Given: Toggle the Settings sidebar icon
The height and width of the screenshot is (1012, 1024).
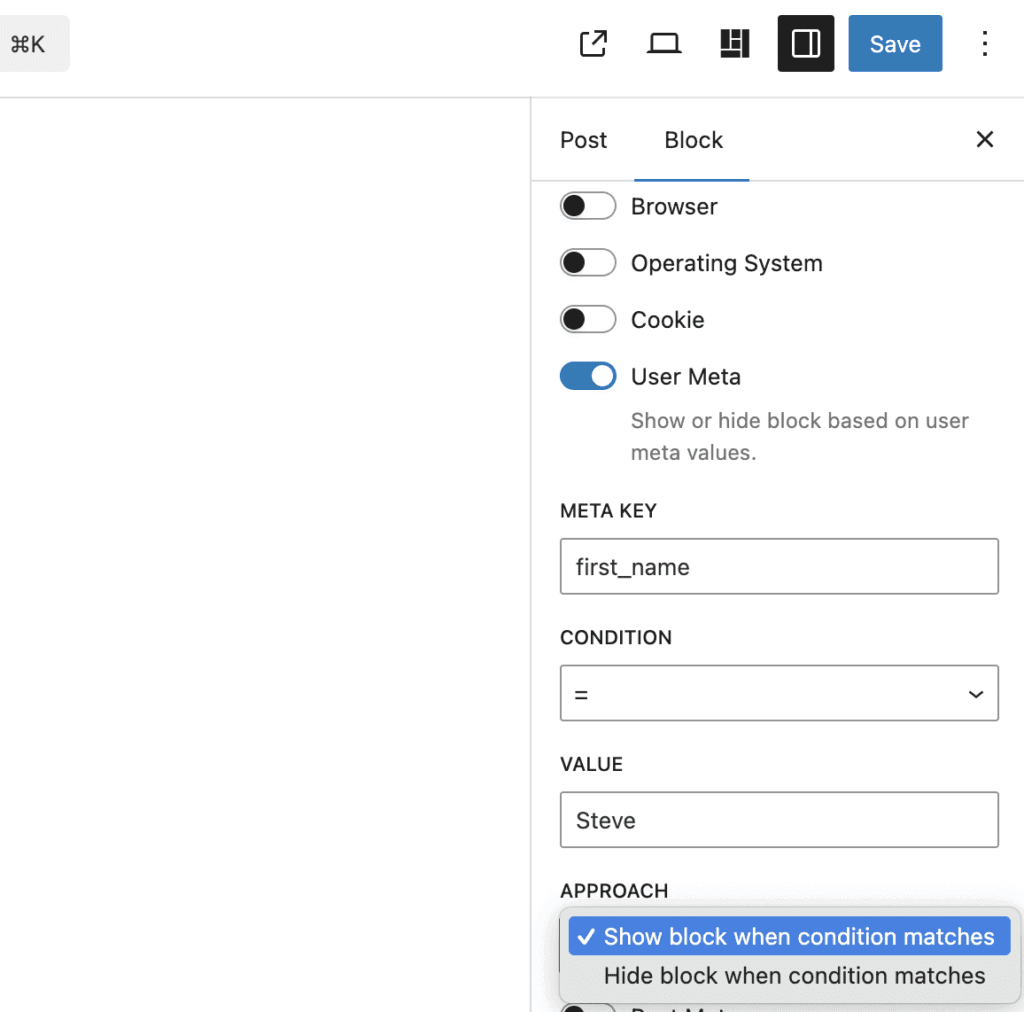Looking at the screenshot, I should tap(805, 43).
